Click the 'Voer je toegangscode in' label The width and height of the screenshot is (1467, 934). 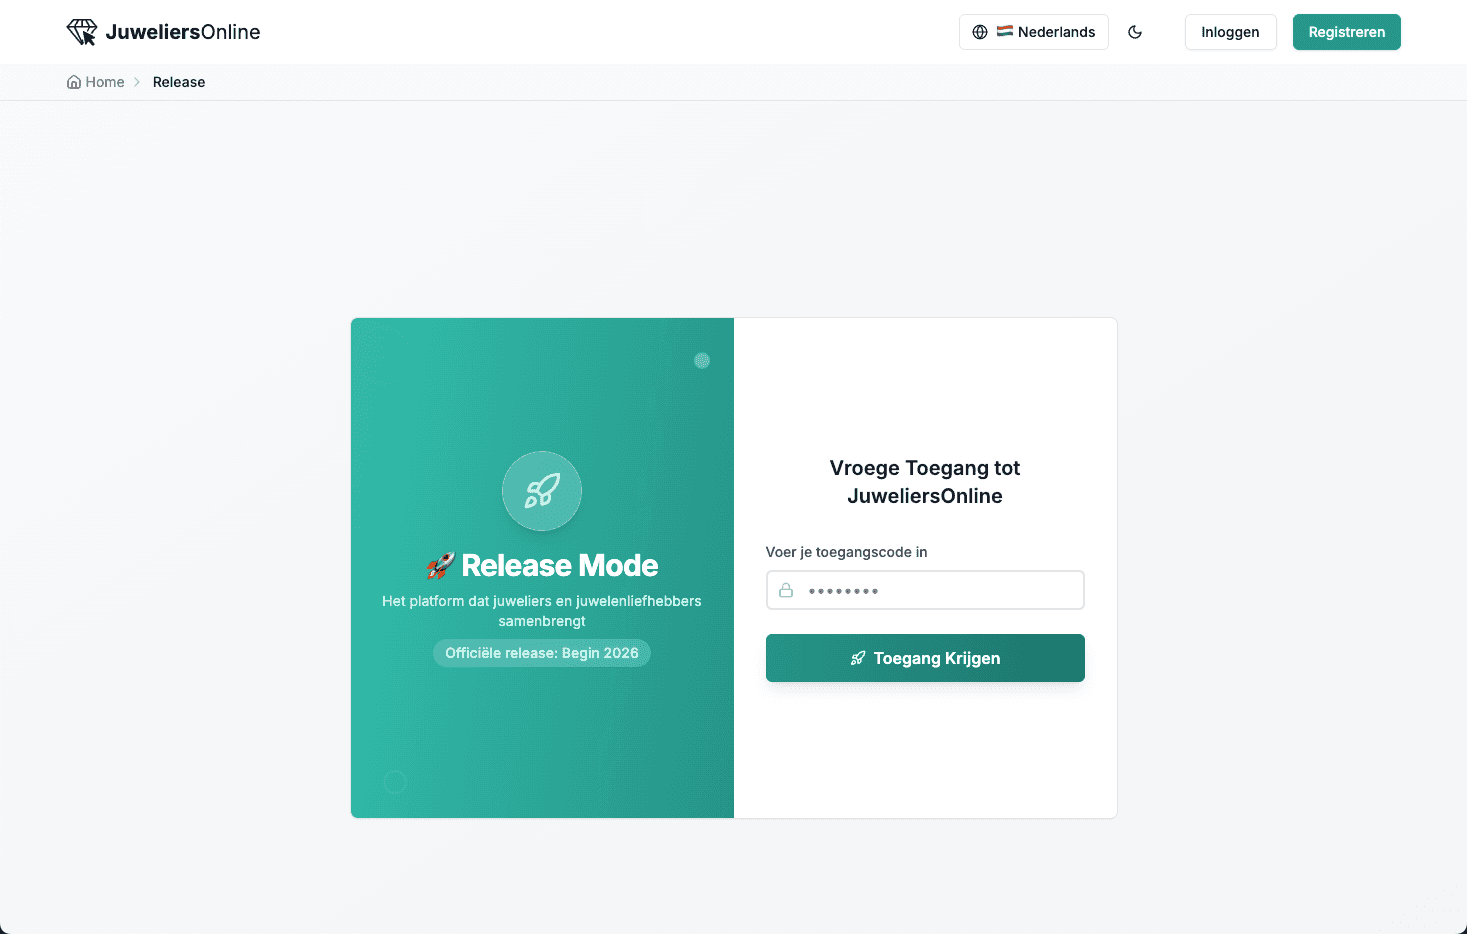(846, 552)
